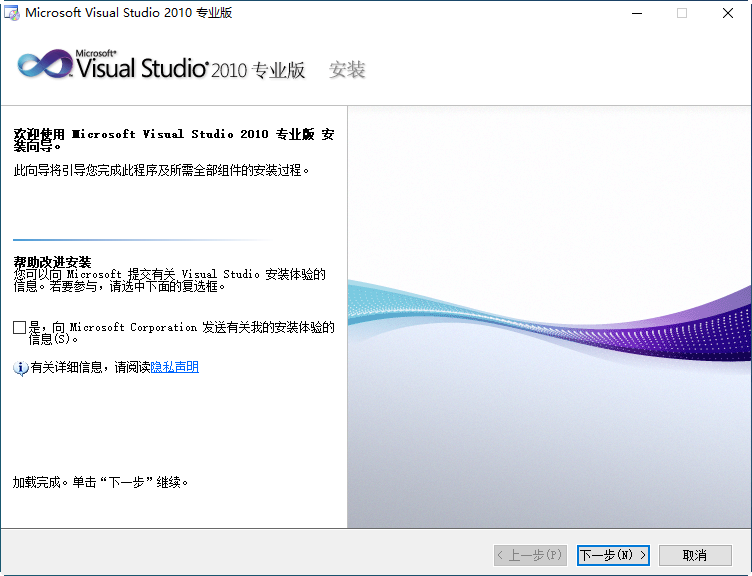This screenshot has width=752, height=576.
Task: Enable sending setup experience to Microsoft Corporation
Action: coord(19,328)
